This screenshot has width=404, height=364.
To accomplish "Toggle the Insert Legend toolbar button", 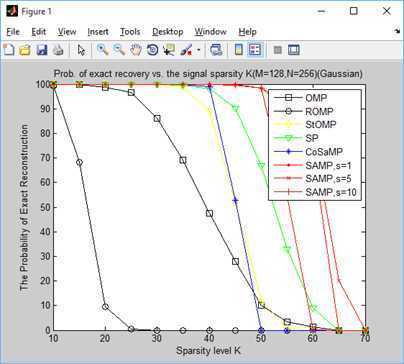I will tap(255, 50).
